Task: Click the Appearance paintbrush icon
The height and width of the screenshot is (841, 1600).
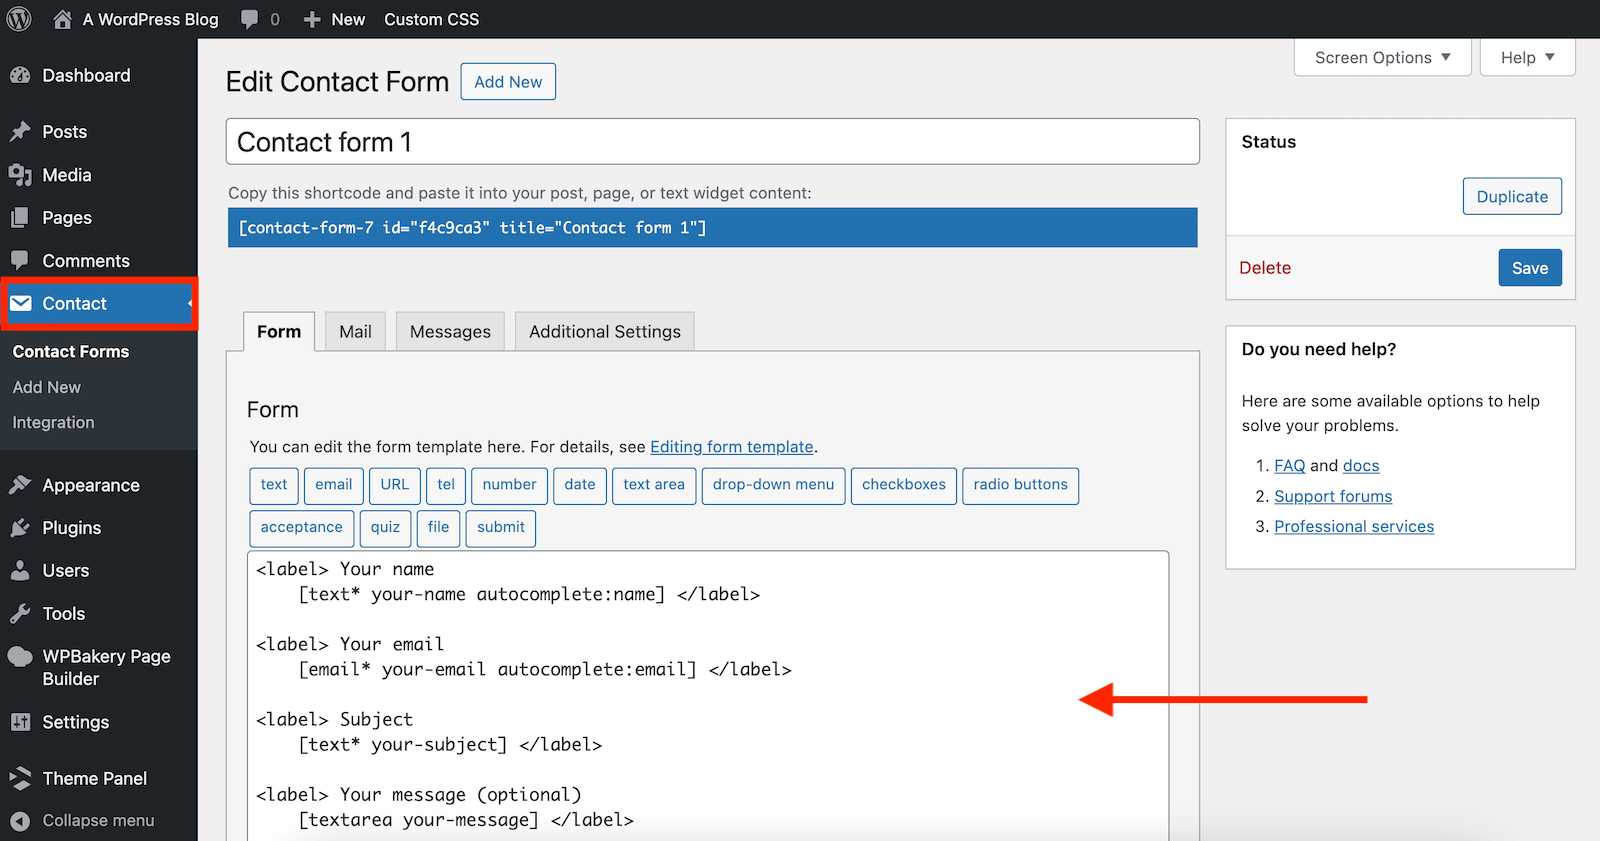Action: pos(20,485)
